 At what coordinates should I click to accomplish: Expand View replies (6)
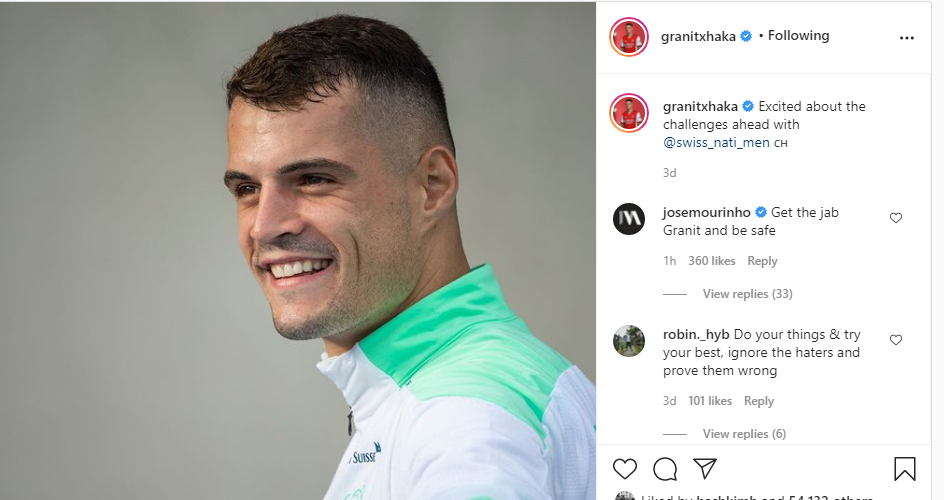pos(744,434)
